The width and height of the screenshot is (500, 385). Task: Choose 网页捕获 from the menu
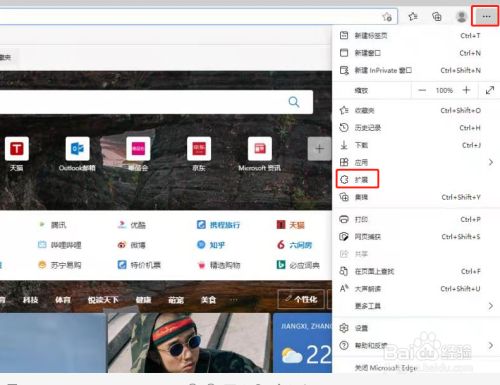tap(416, 237)
